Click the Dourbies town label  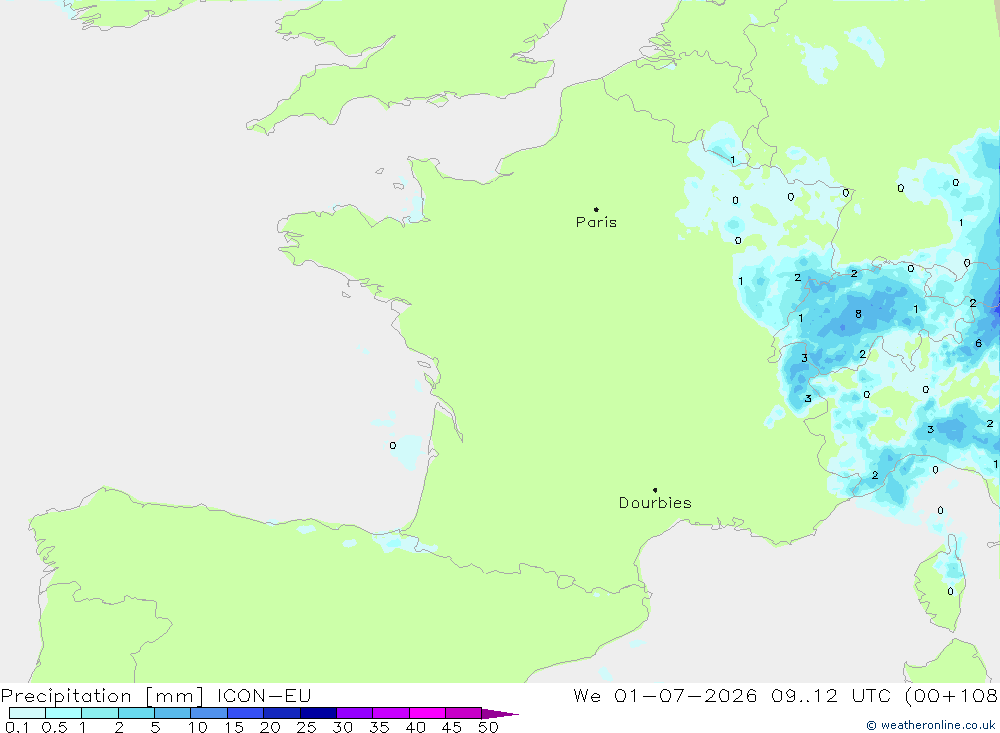(x=655, y=503)
